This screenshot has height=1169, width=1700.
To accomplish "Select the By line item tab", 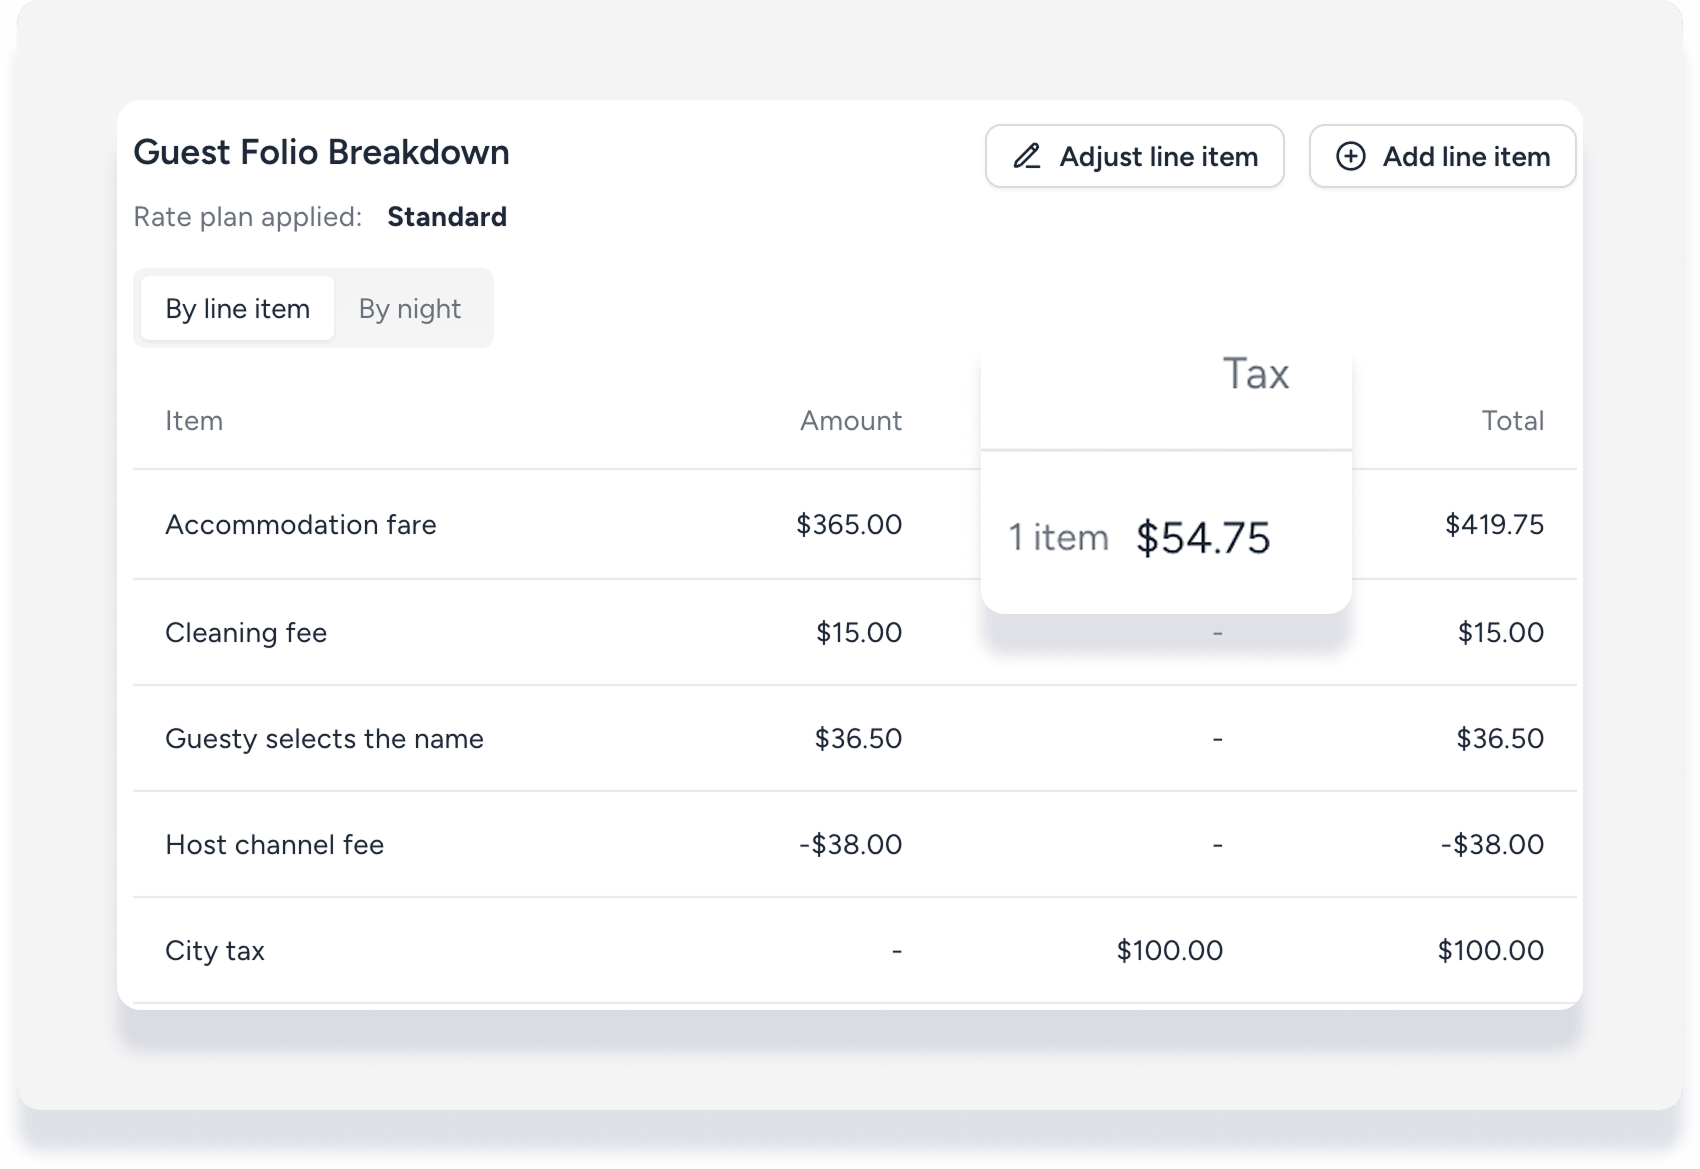I will tap(238, 309).
